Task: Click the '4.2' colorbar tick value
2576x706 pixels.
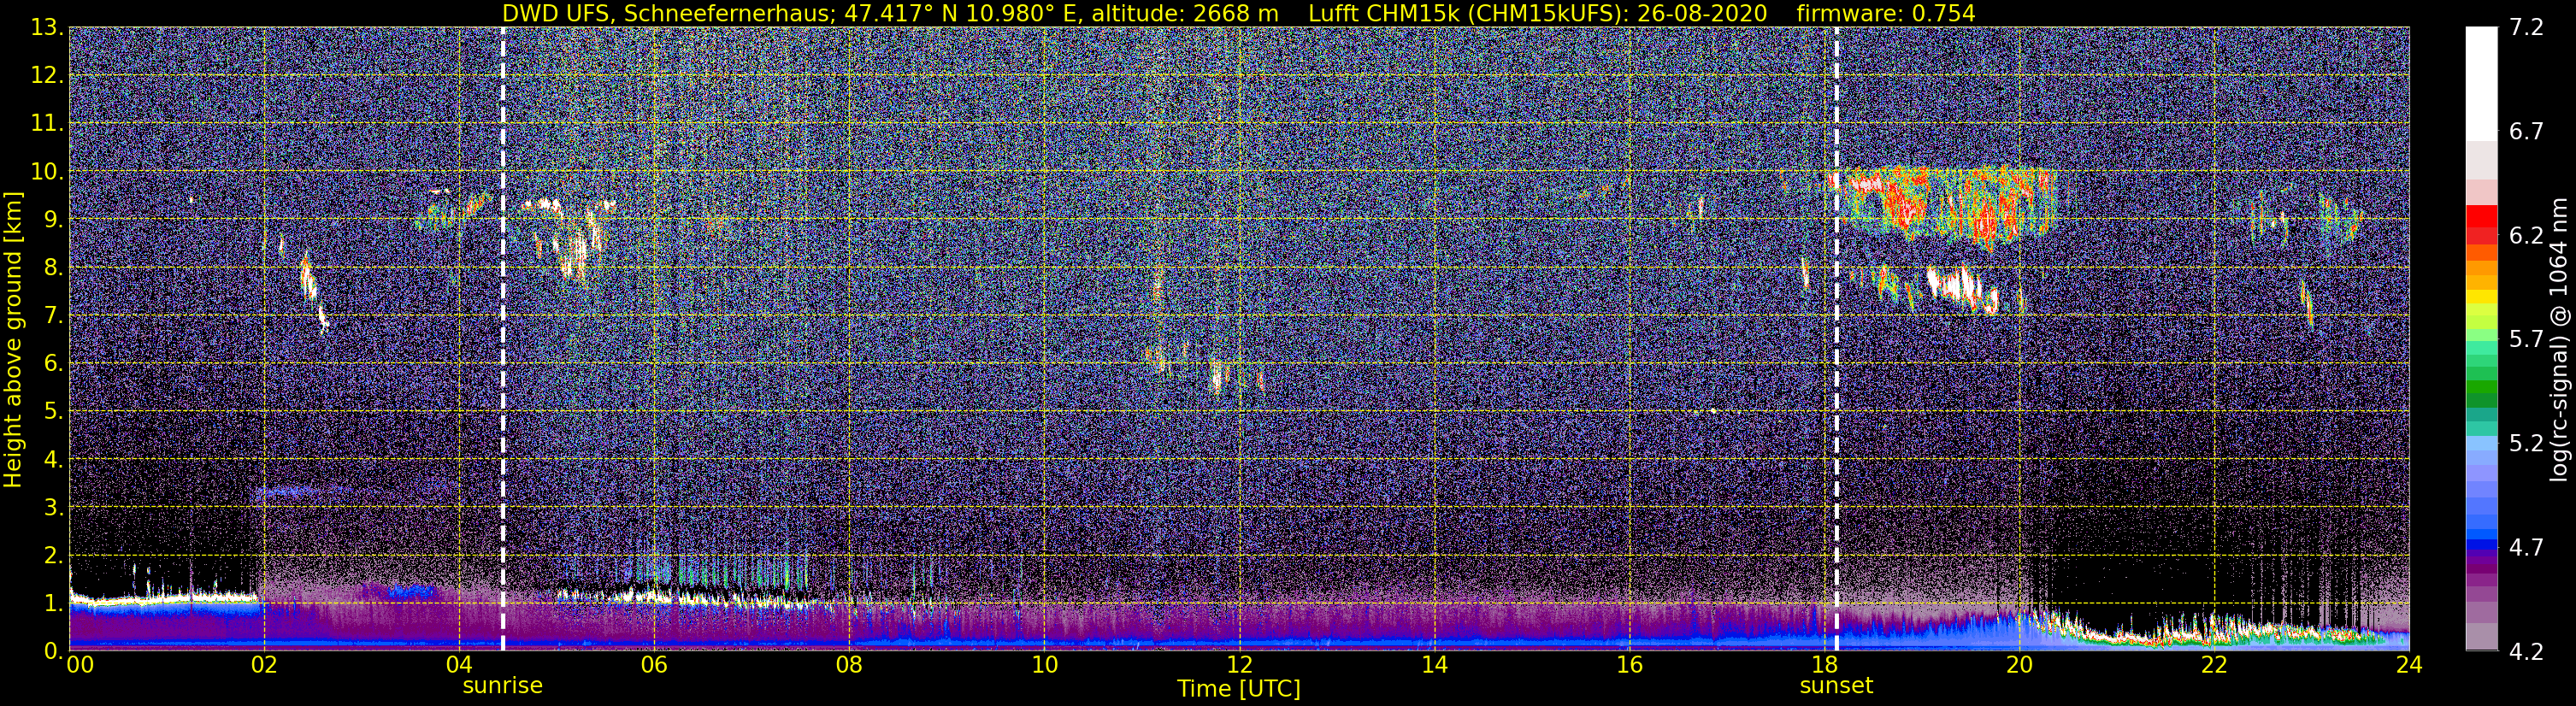Action: pyautogui.click(x=2526, y=652)
